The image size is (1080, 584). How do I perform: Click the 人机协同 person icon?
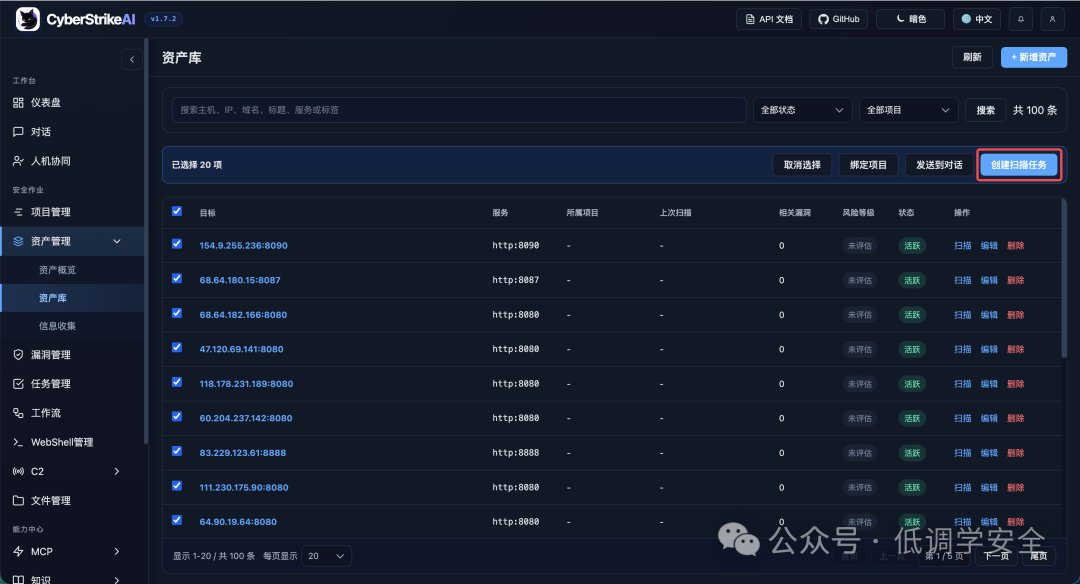19,161
